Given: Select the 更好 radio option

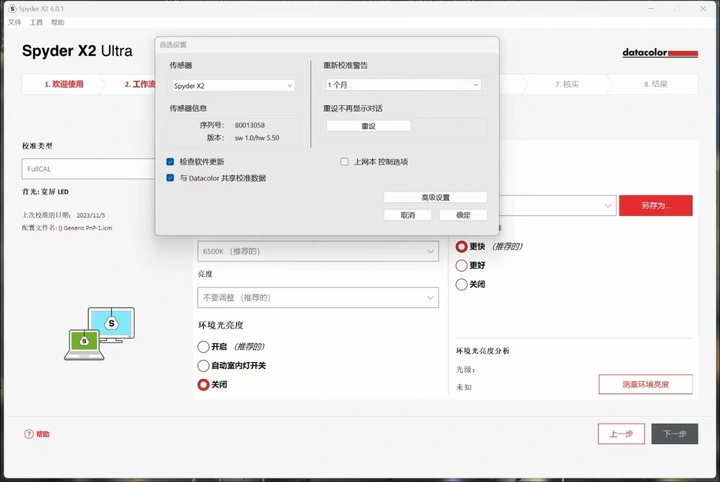Looking at the screenshot, I should tap(461, 265).
